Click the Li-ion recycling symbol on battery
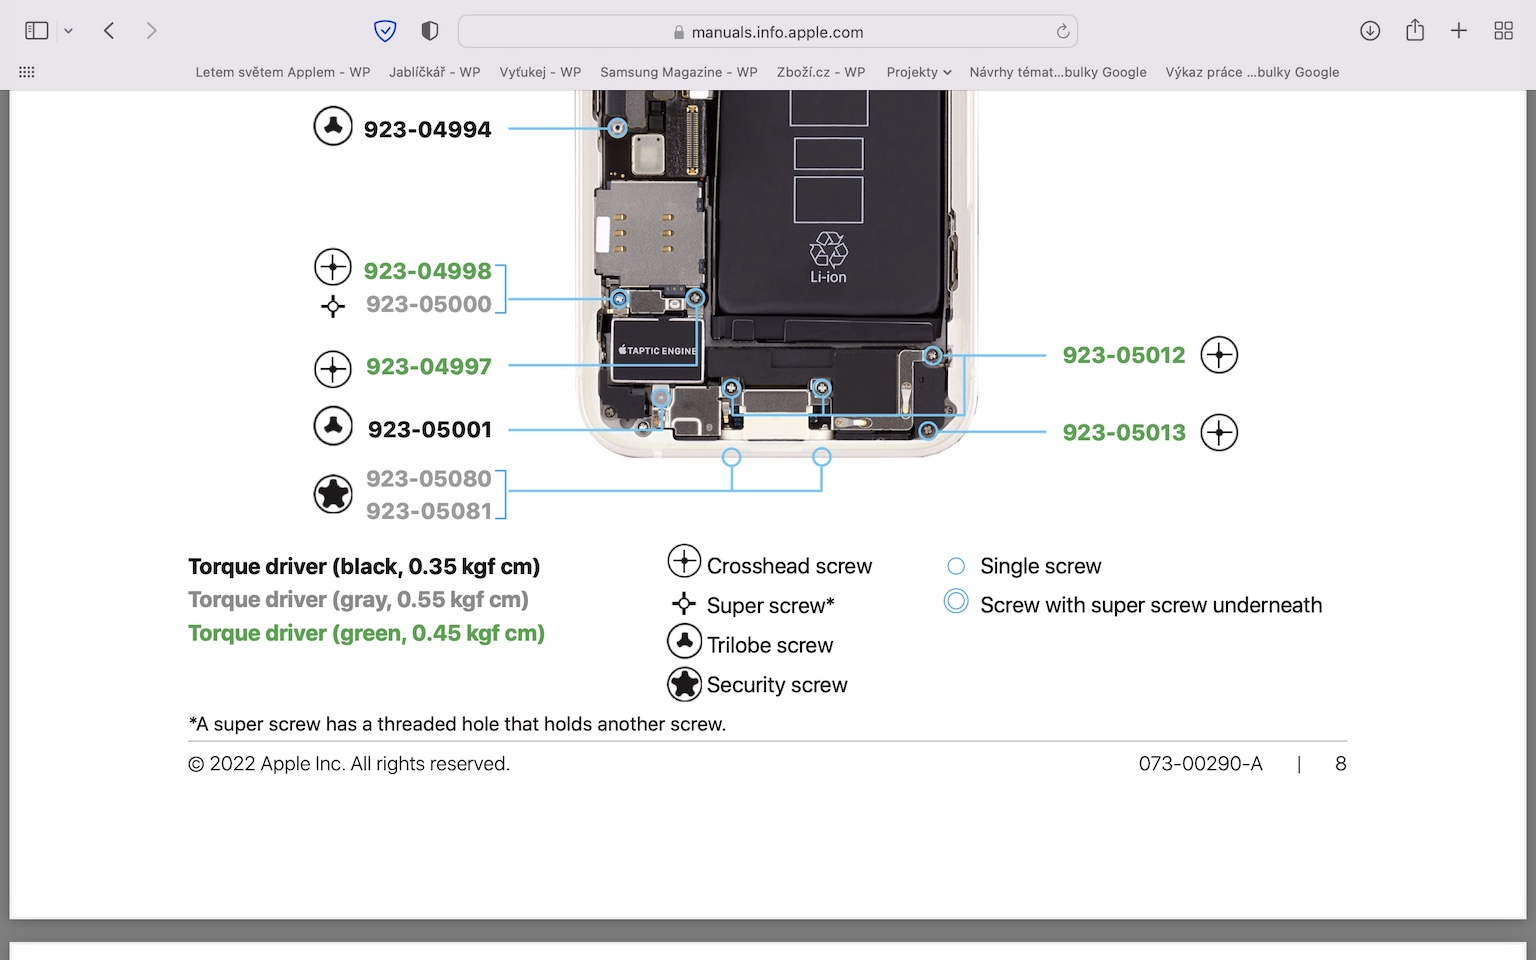The height and width of the screenshot is (960, 1536). pyautogui.click(x=828, y=249)
